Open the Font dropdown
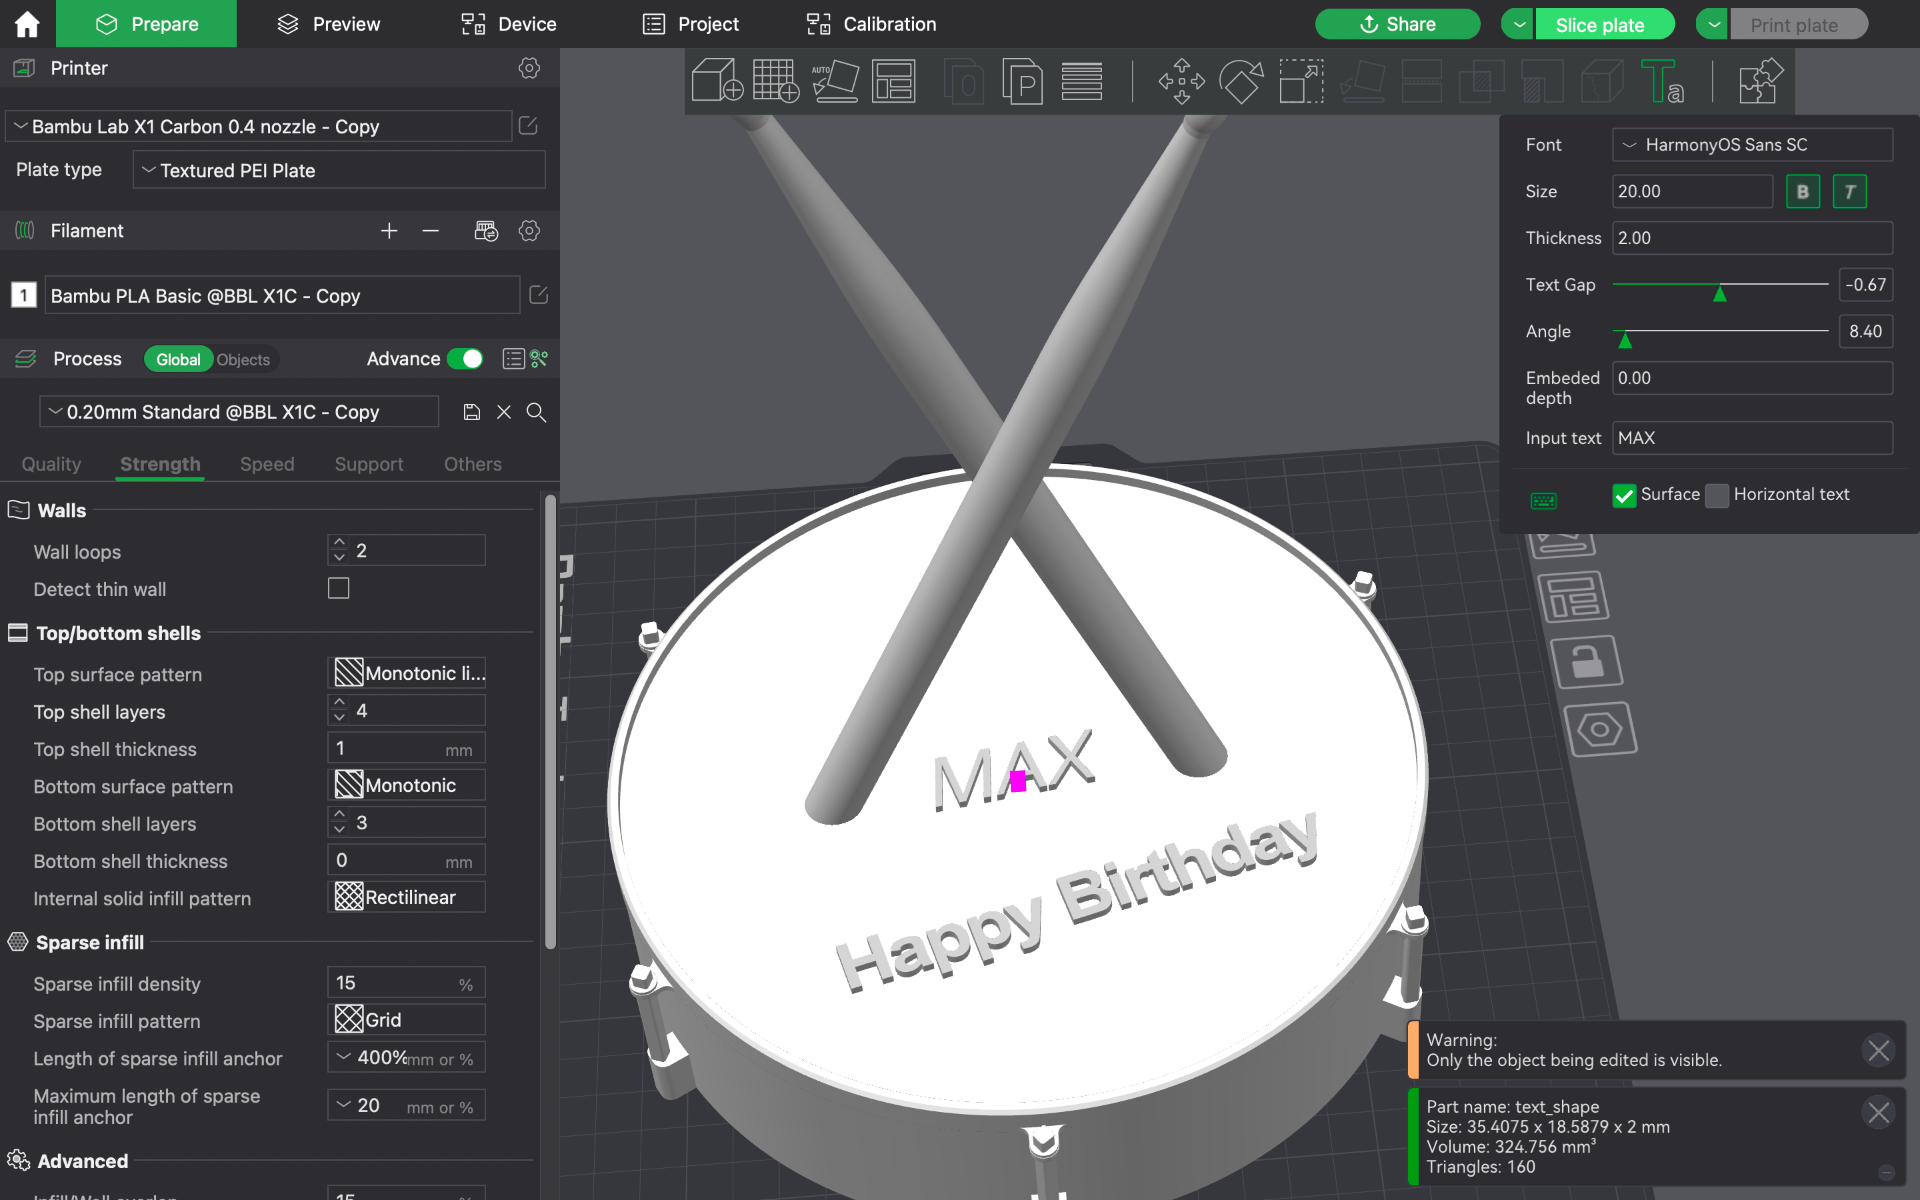 (x=1752, y=145)
